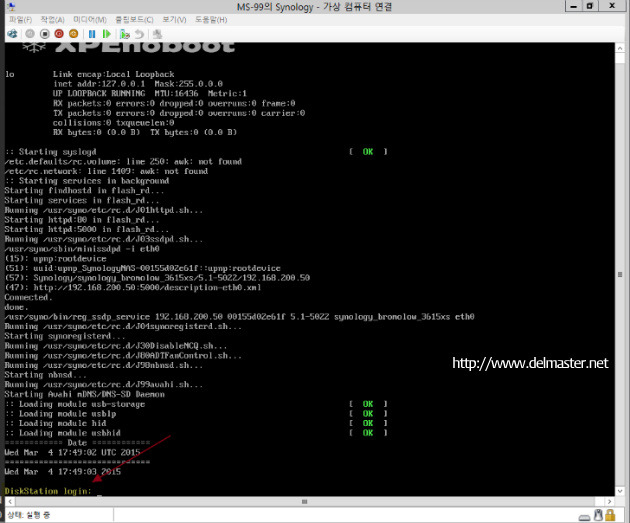Create a checkpoint using the toolbar icon
Screen dimensions: 630x523
[x=125, y=34]
